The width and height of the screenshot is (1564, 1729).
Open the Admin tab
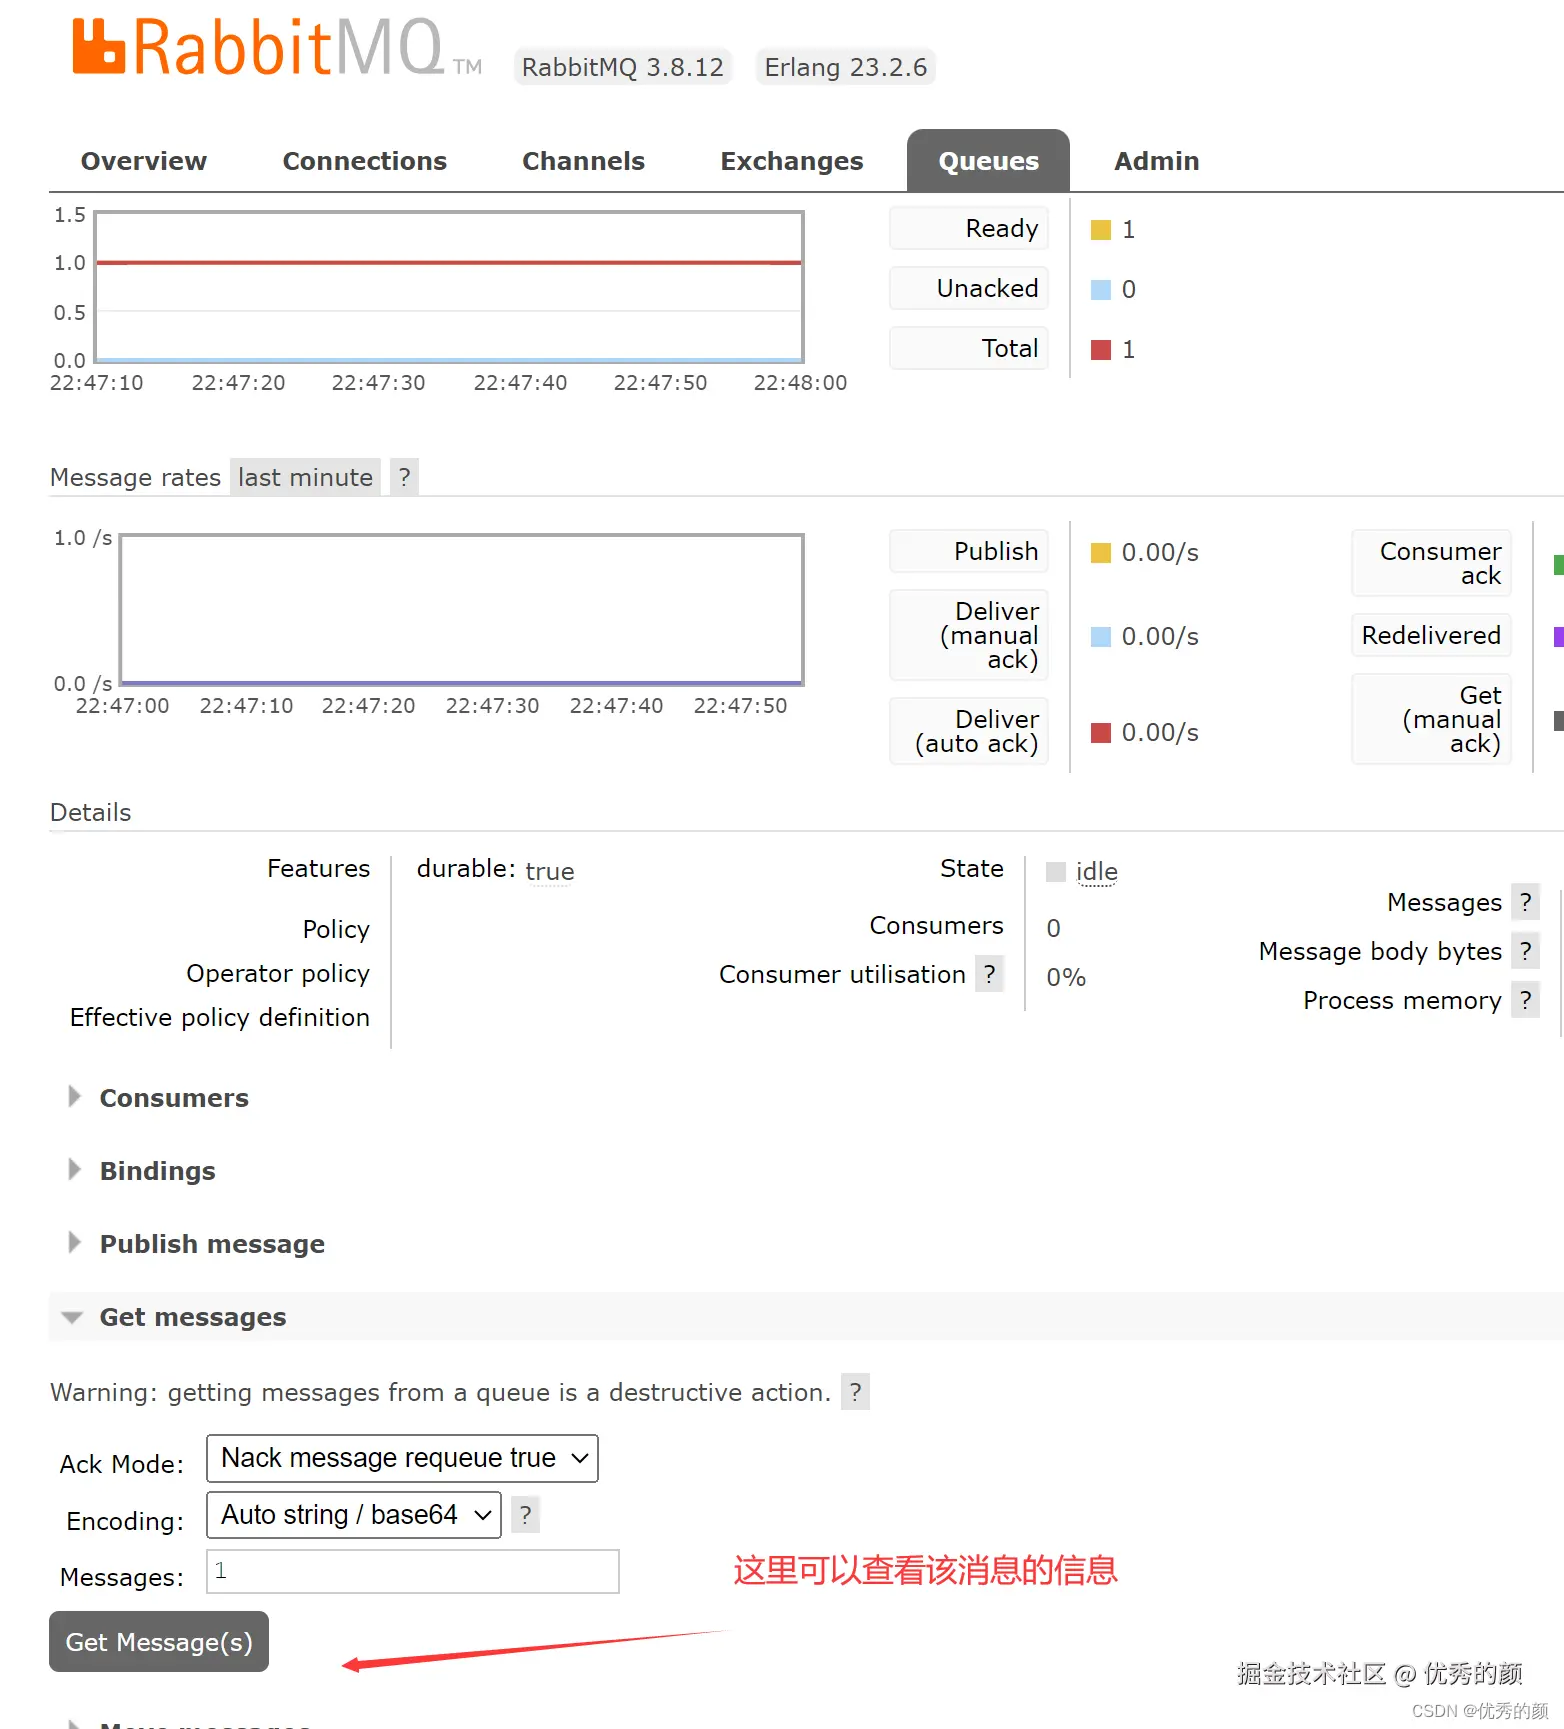(1156, 161)
